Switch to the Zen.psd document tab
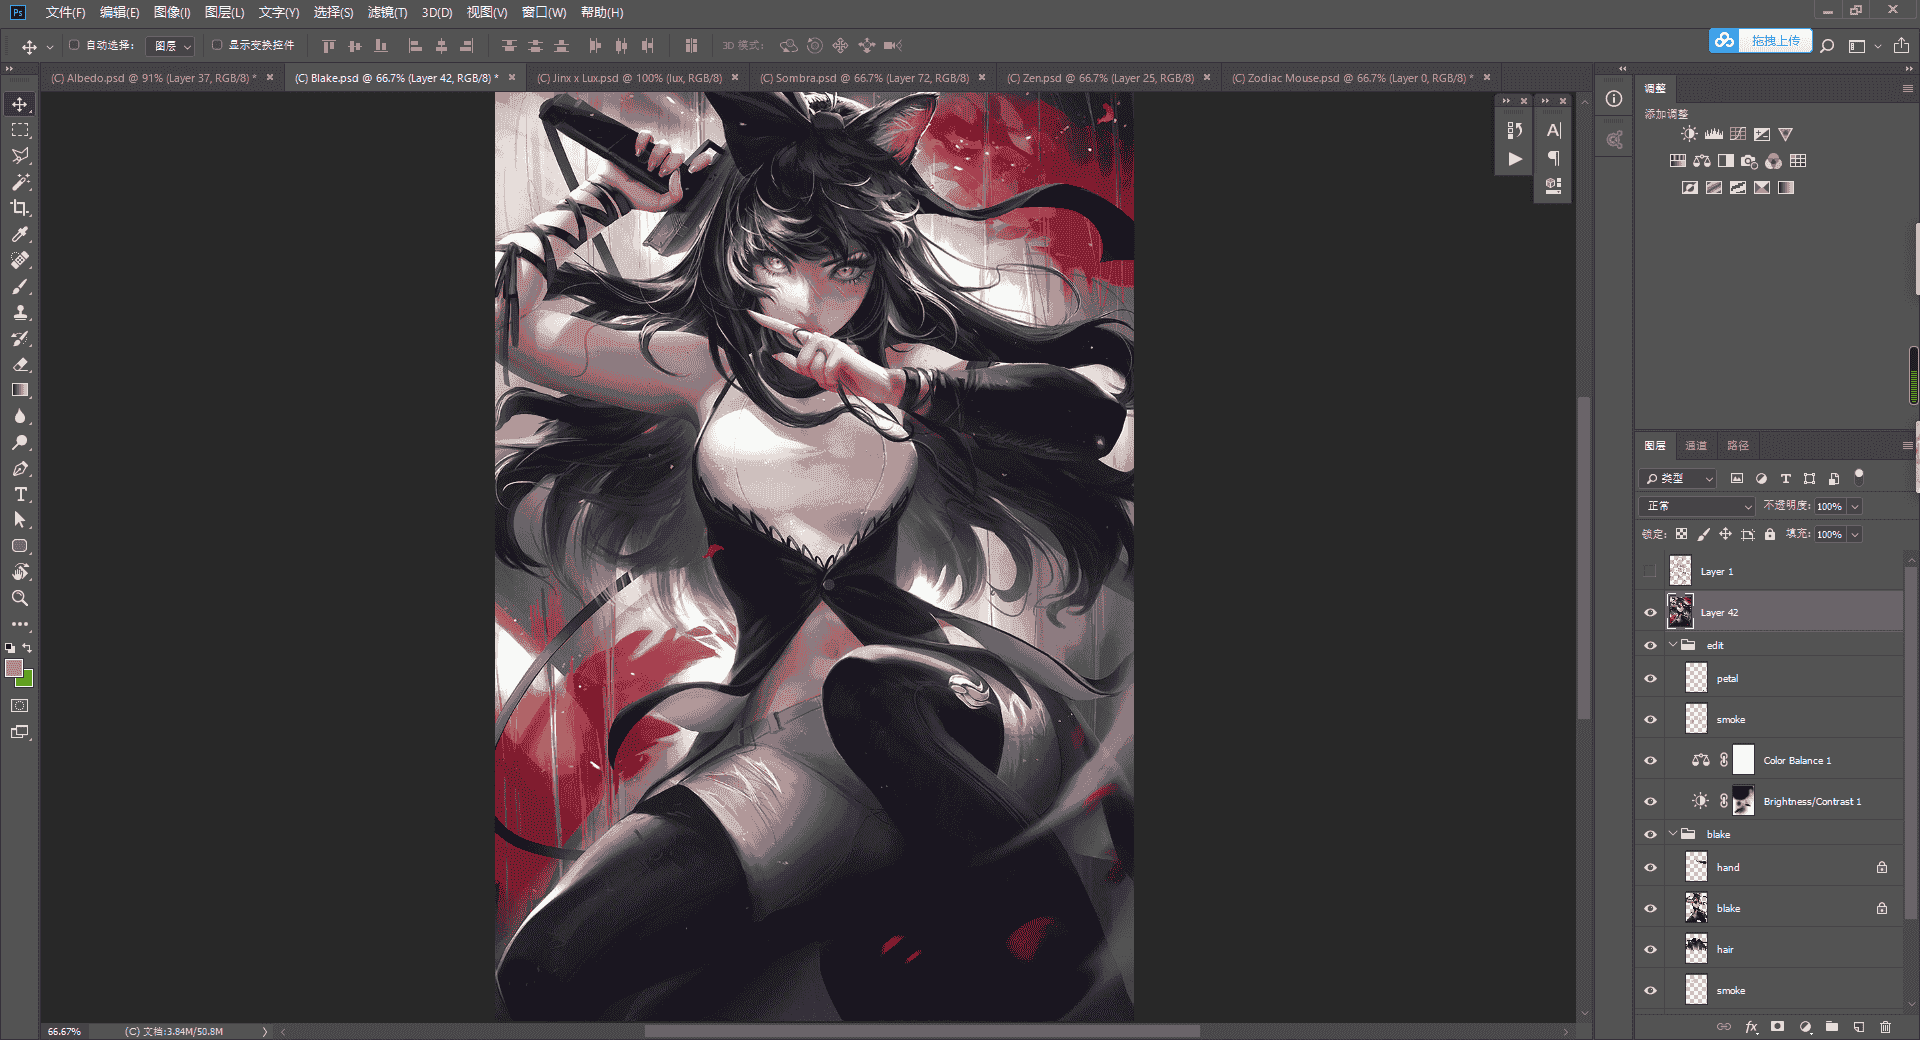This screenshot has height=1040, width=1920. click(1100, 78)
